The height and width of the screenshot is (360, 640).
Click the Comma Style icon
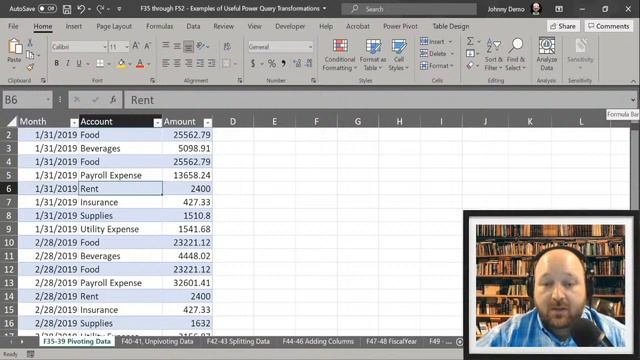point(283,64)
